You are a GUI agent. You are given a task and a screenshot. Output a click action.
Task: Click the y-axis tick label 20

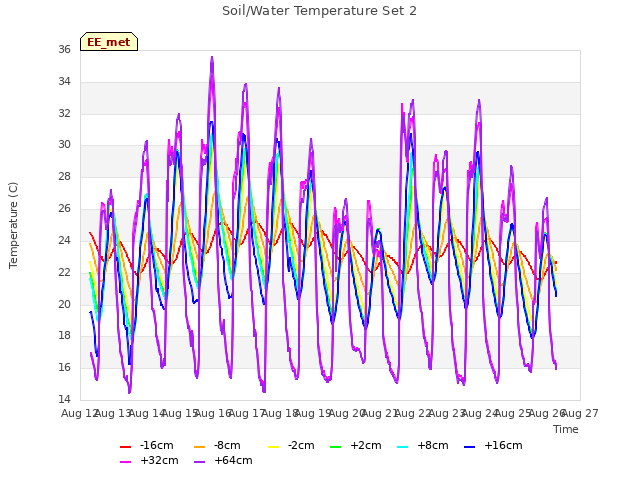pyautogui.click(x=64, y=304)
